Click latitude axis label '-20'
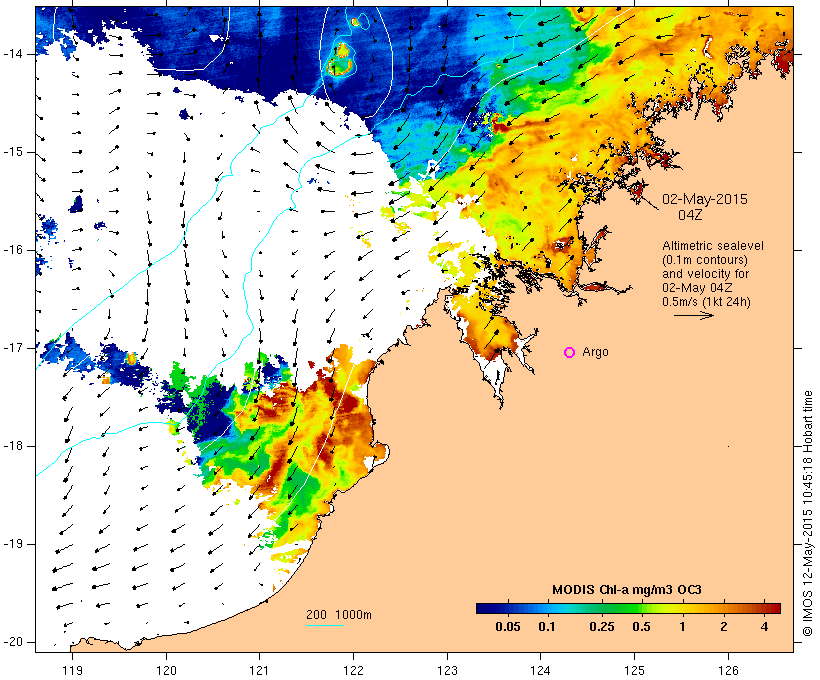Screen dimensions: 820x680 click(13, 642)
